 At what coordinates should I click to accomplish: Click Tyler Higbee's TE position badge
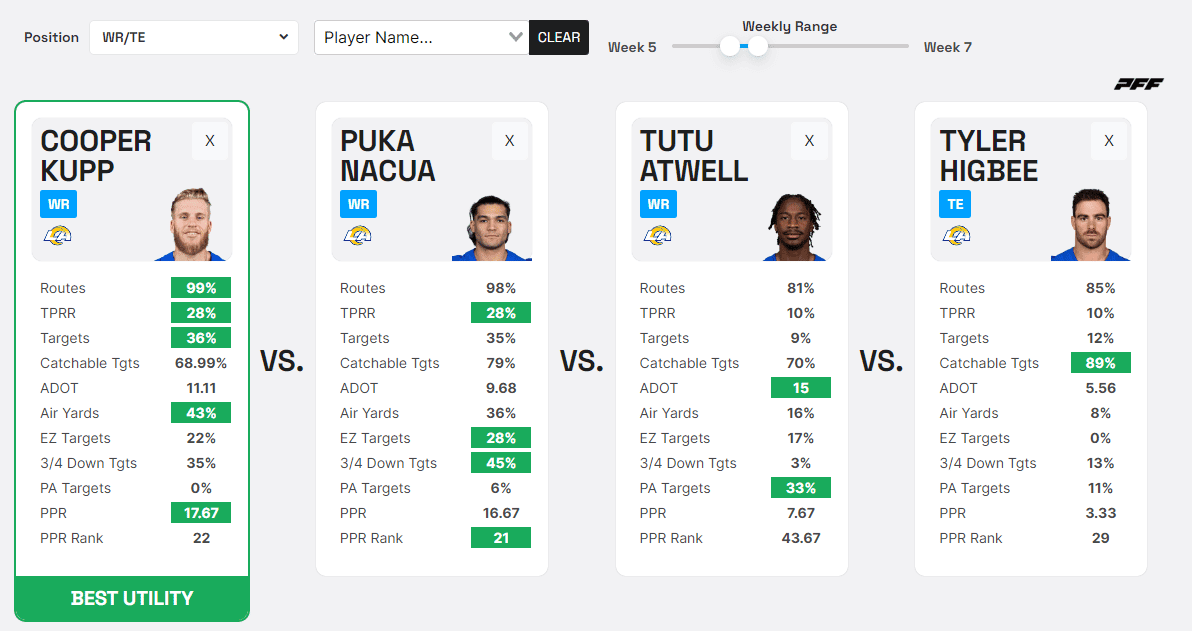click(955, 204)
